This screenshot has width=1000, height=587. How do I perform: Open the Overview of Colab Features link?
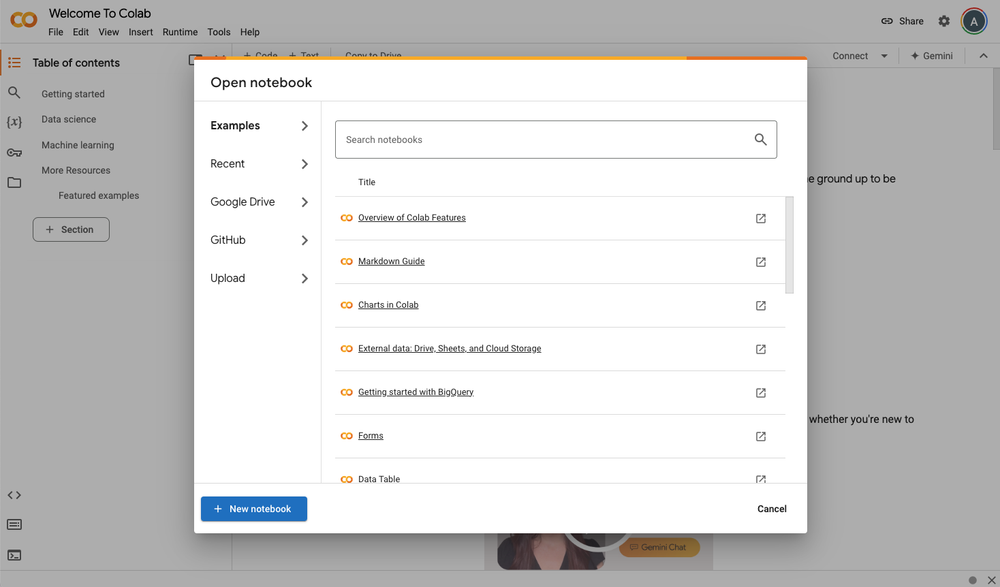412,218
